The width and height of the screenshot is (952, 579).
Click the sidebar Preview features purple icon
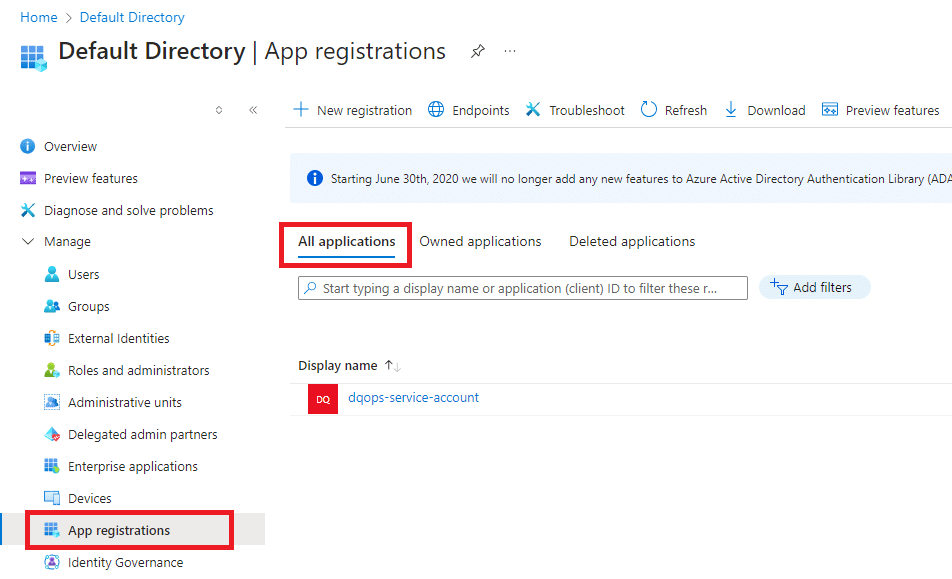tap(28, 178)
